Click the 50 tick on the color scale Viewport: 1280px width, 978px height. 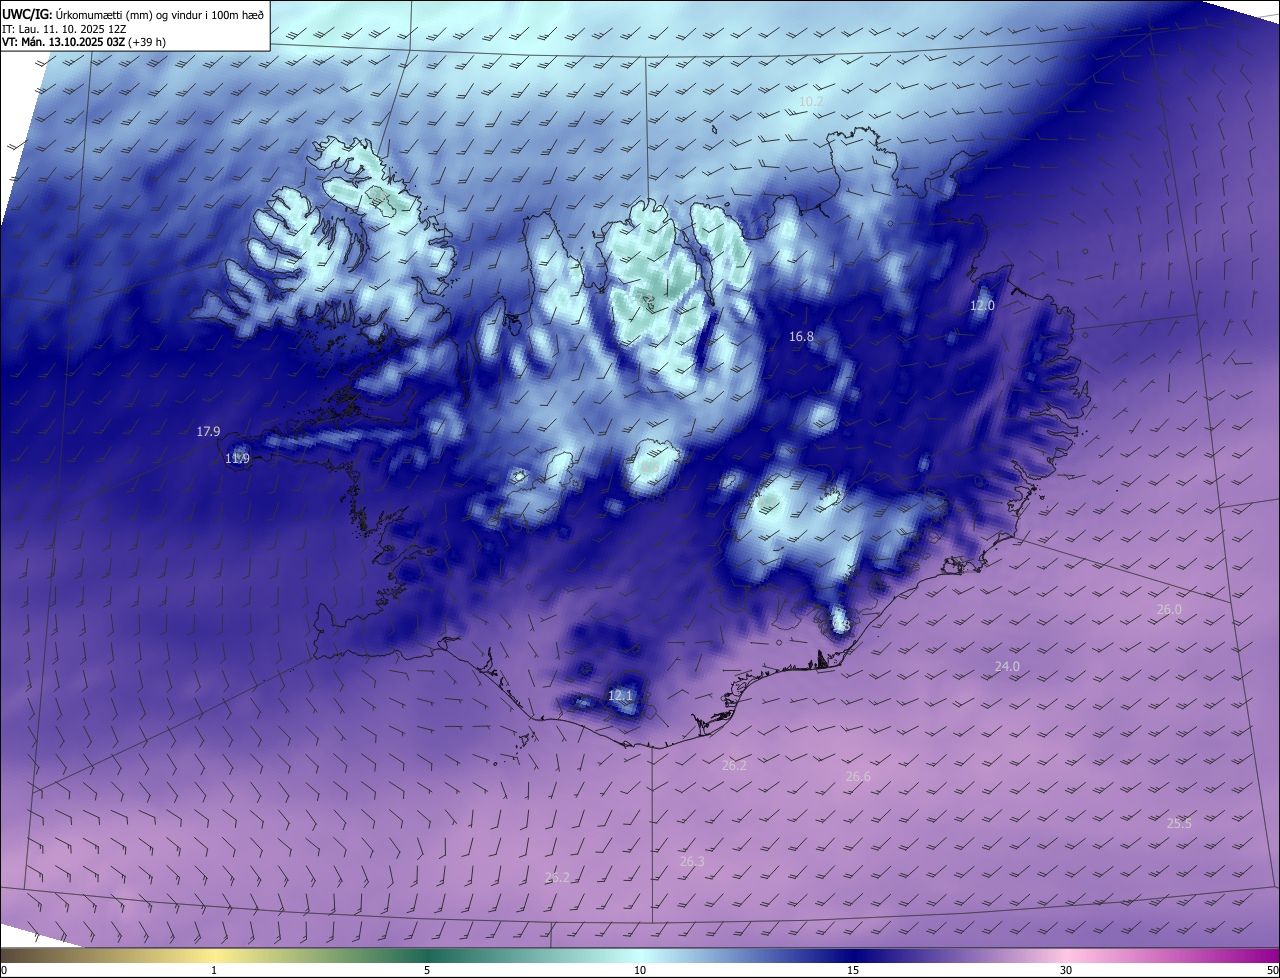pos(1272,970)
